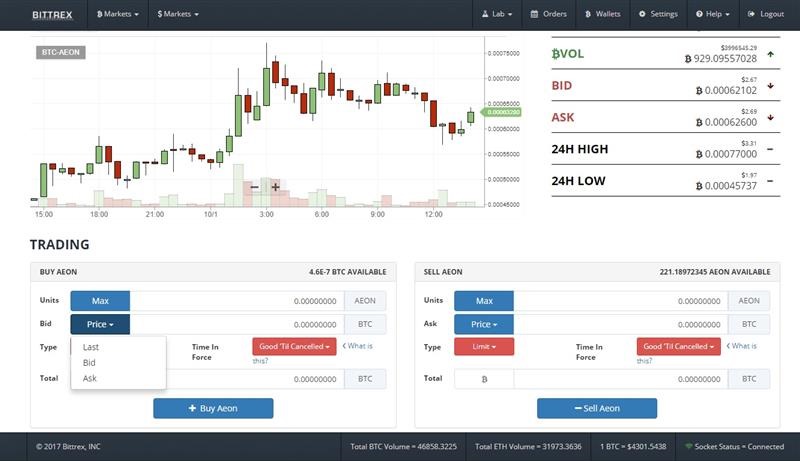Click the chart zoom-out minus icon
This screenshot has width=800, height=461.
click(255, 187)
